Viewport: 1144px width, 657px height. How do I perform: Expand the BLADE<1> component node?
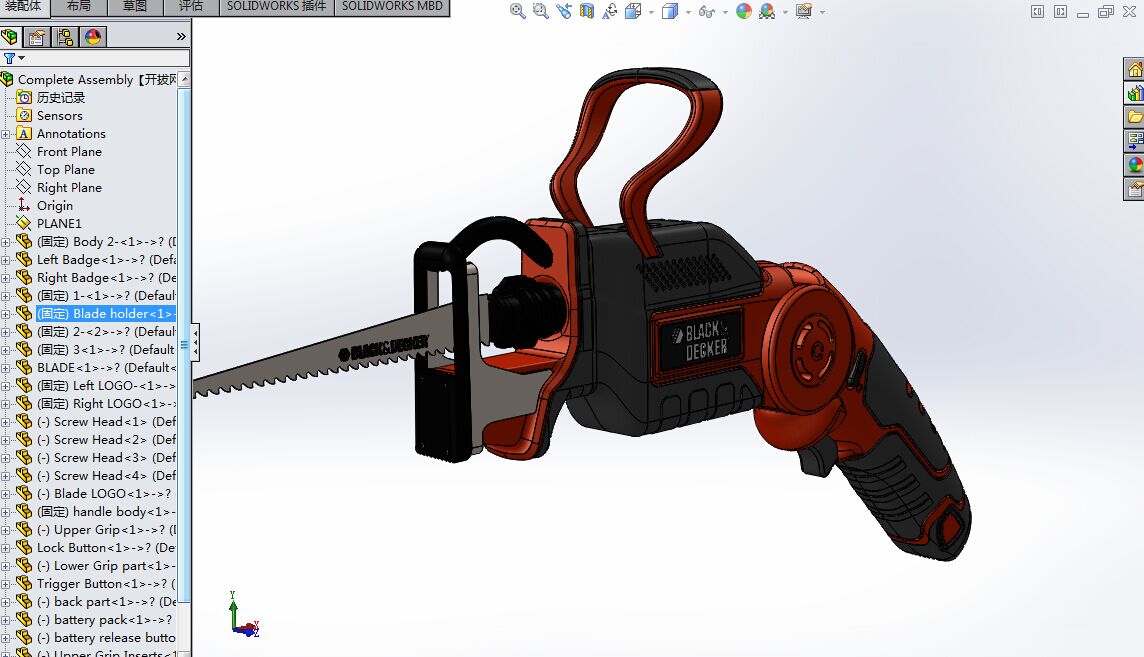point(6,368)
